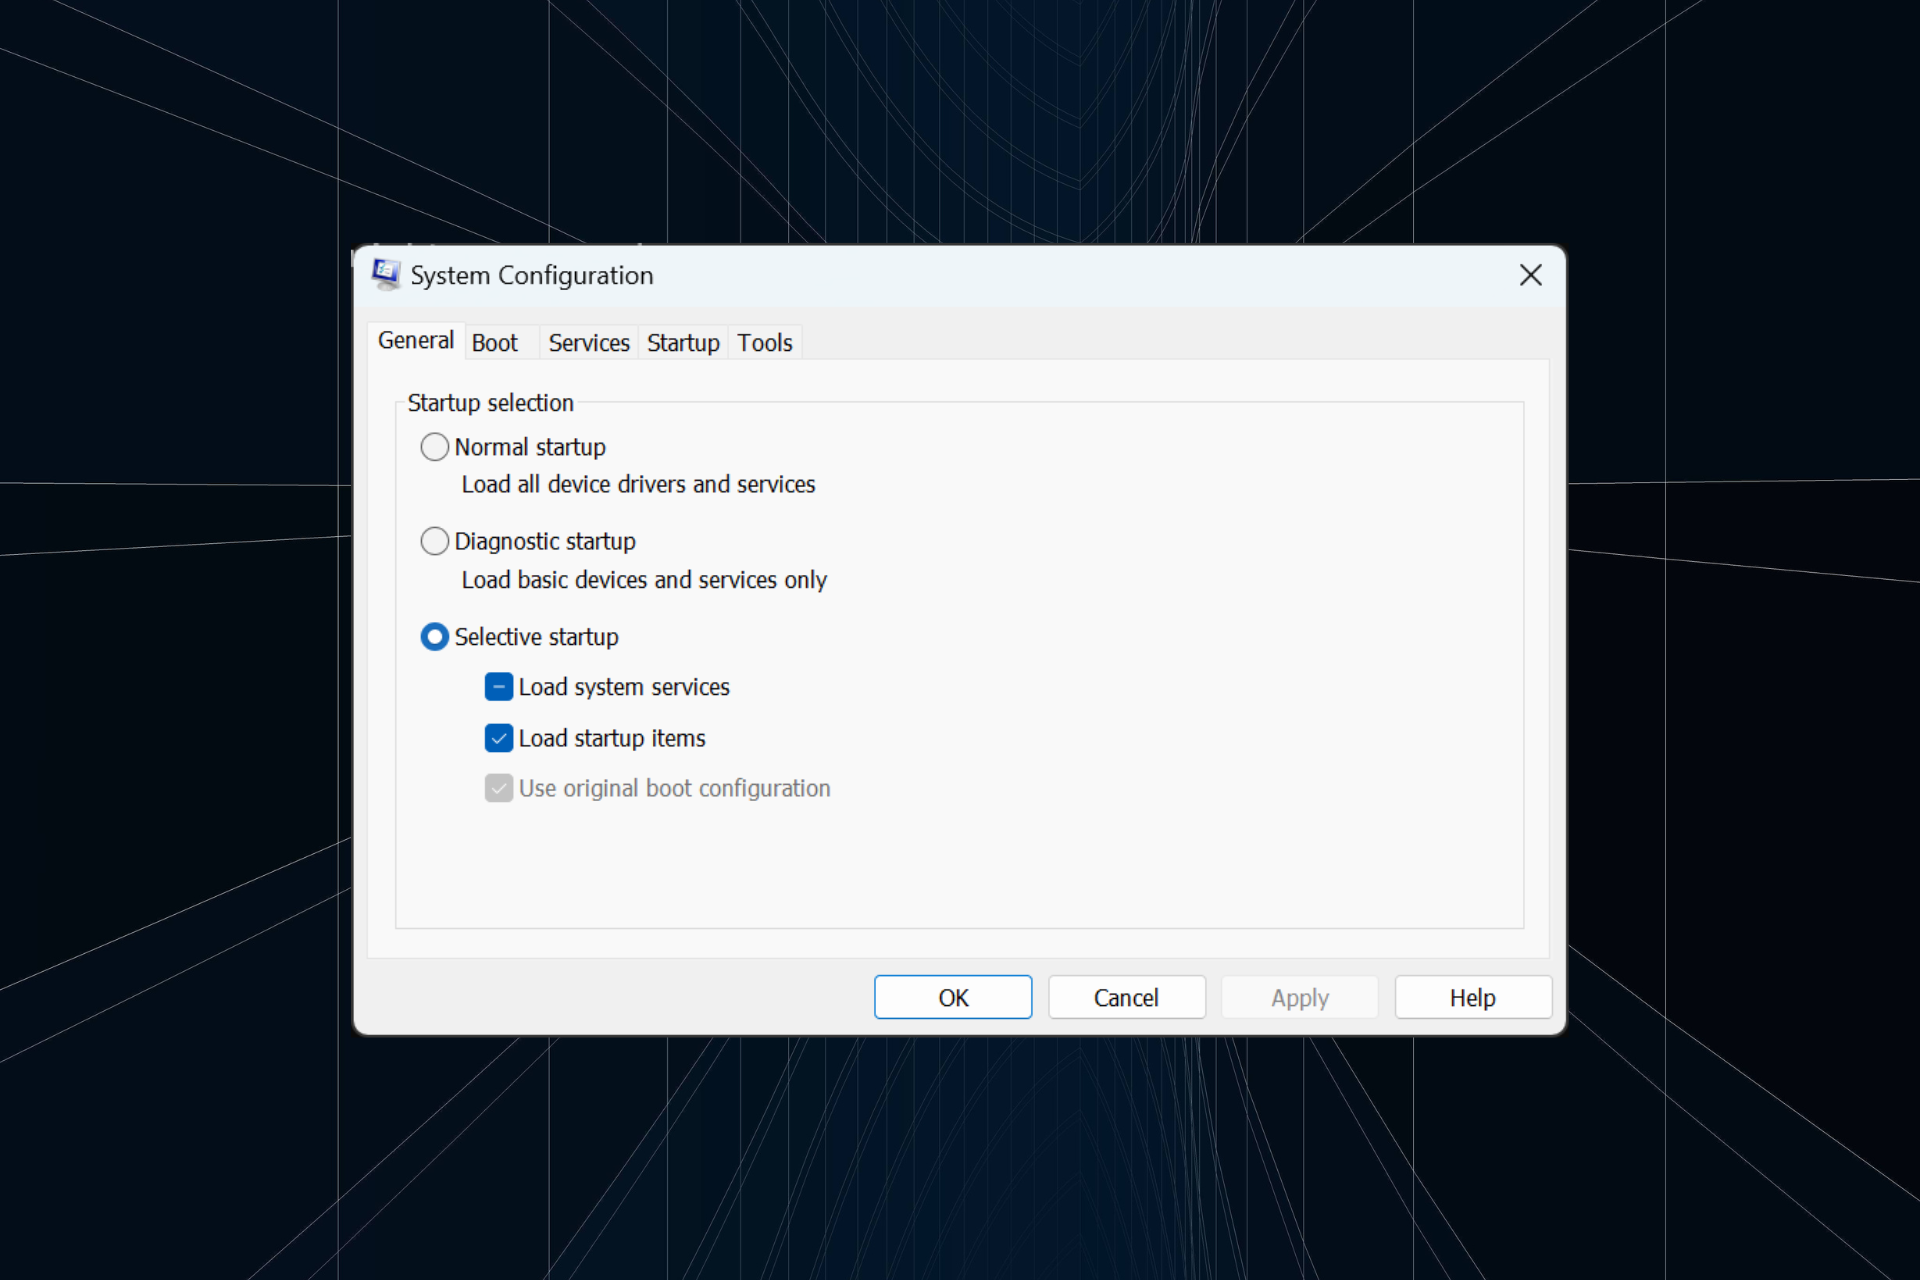
Task: Click the Use original boot configuration checkbox
Action: tap(498, 788)
